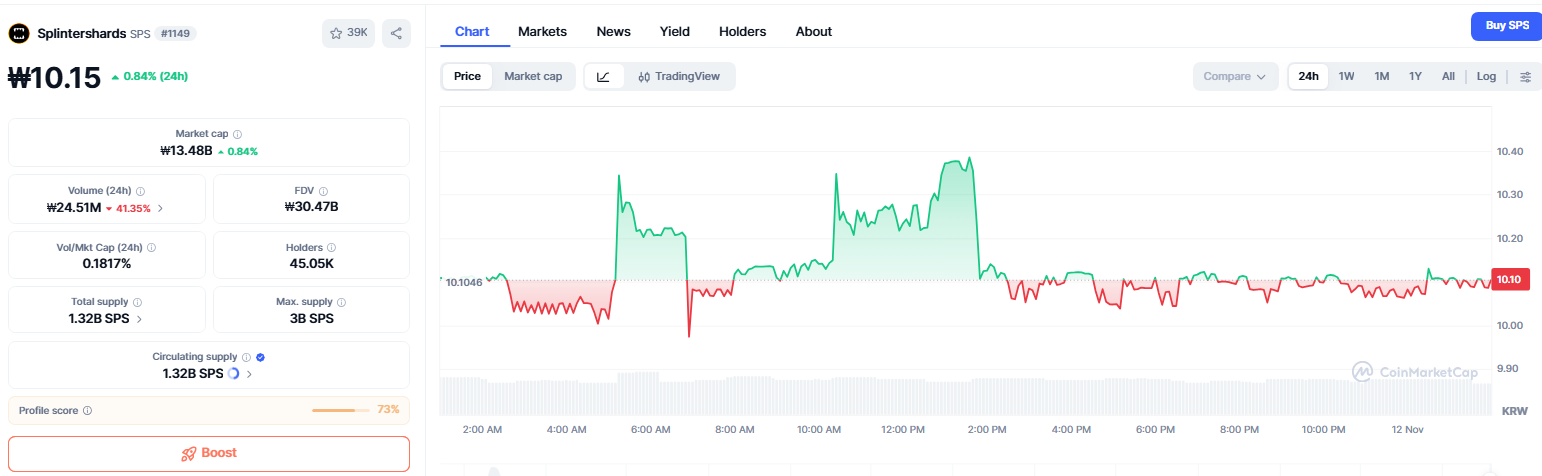Click the Max. supply info icon
The height and width of the screenshot is (476, 1542).
click(x=344, y=302)
